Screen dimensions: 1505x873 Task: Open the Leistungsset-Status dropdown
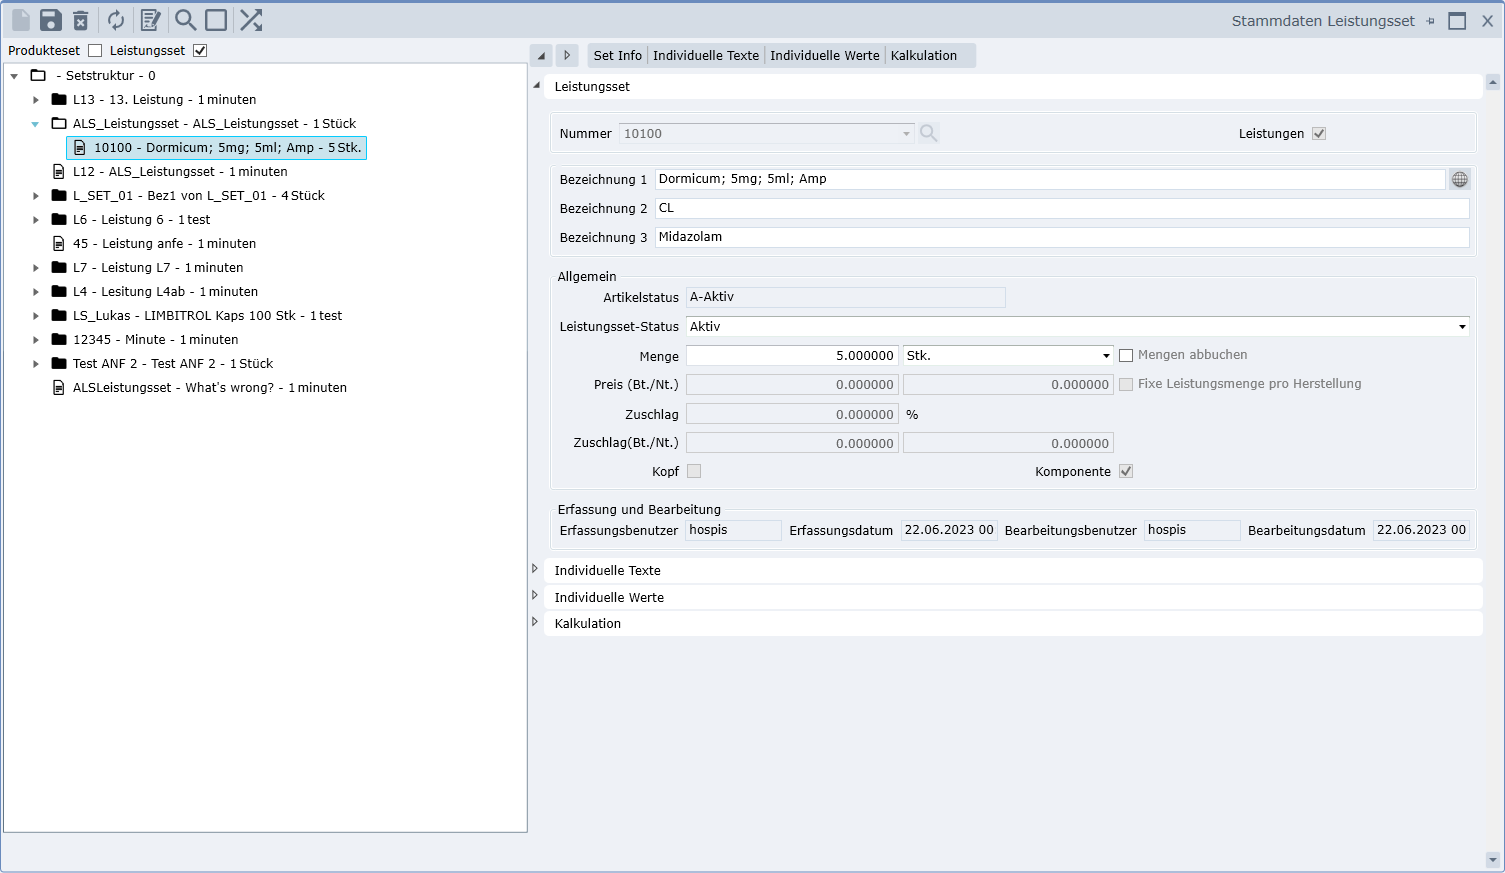click(x=1462, y=327)
